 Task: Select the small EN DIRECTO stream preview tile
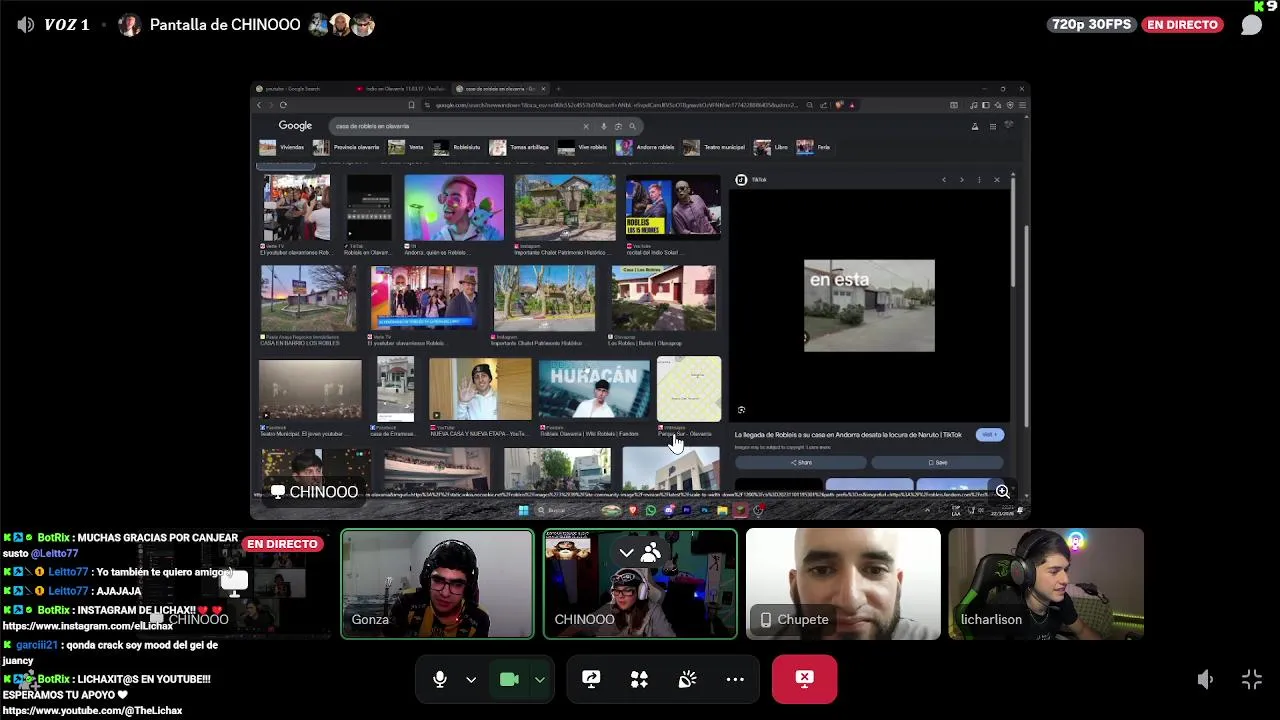click(236, 584)
